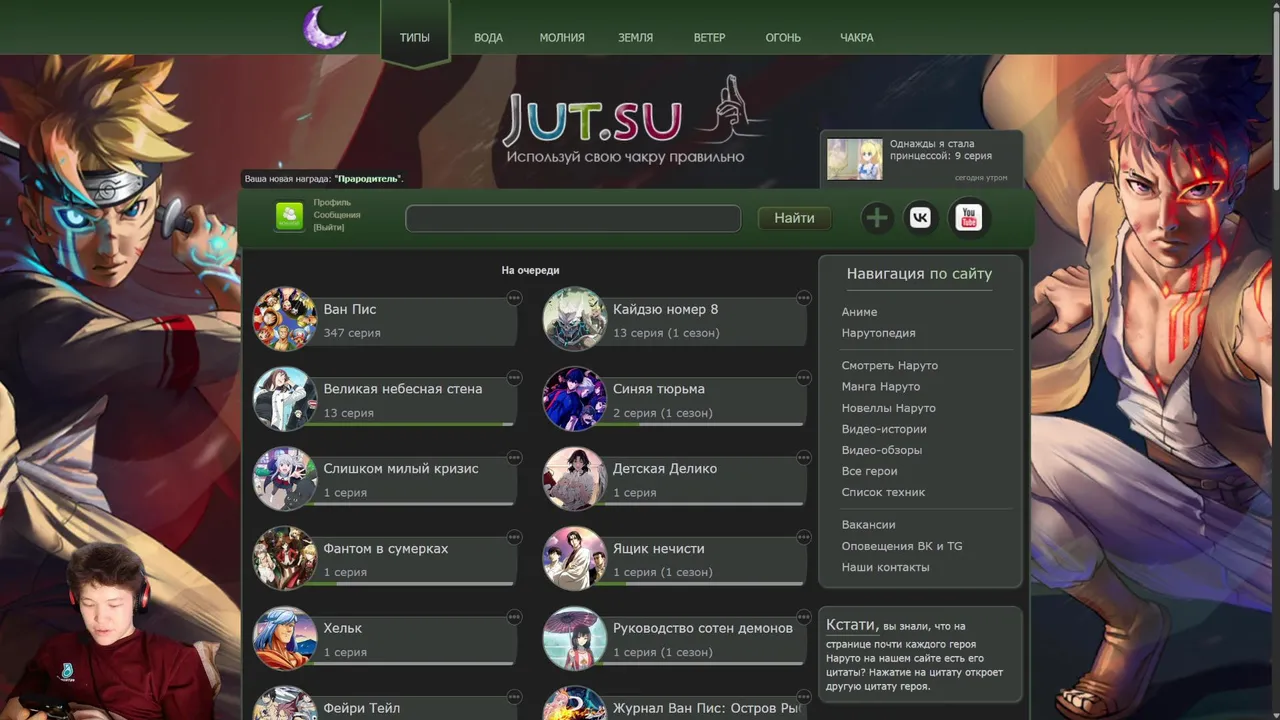Screen dimensions: 1280x720
Task: Open the Кайдзю номер 8 round thumbnail
Action: [x=575, y=319]
